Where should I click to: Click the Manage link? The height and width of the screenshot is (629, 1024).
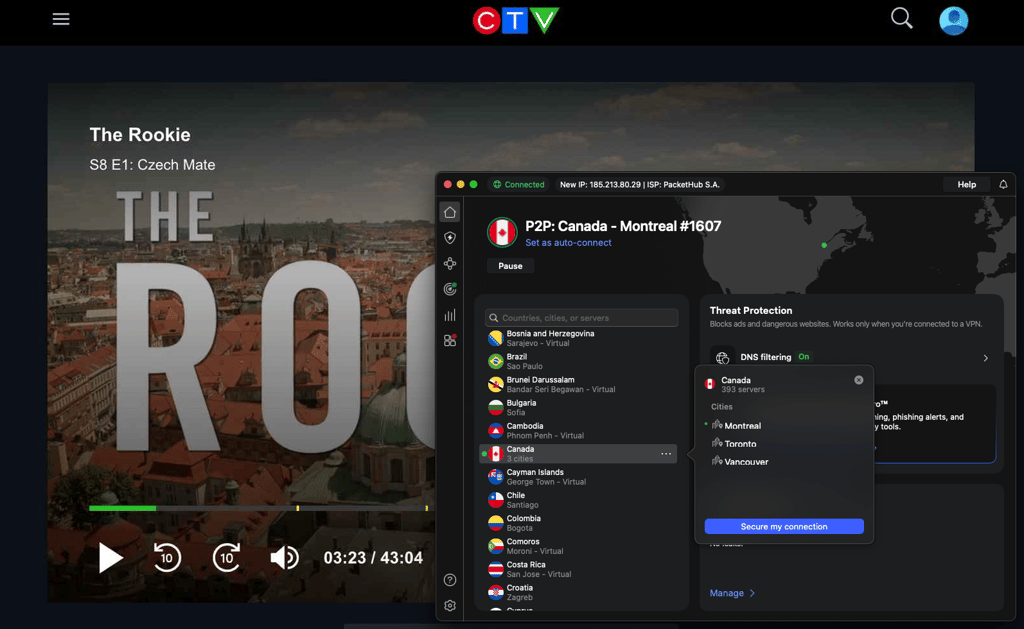point(732,593)
